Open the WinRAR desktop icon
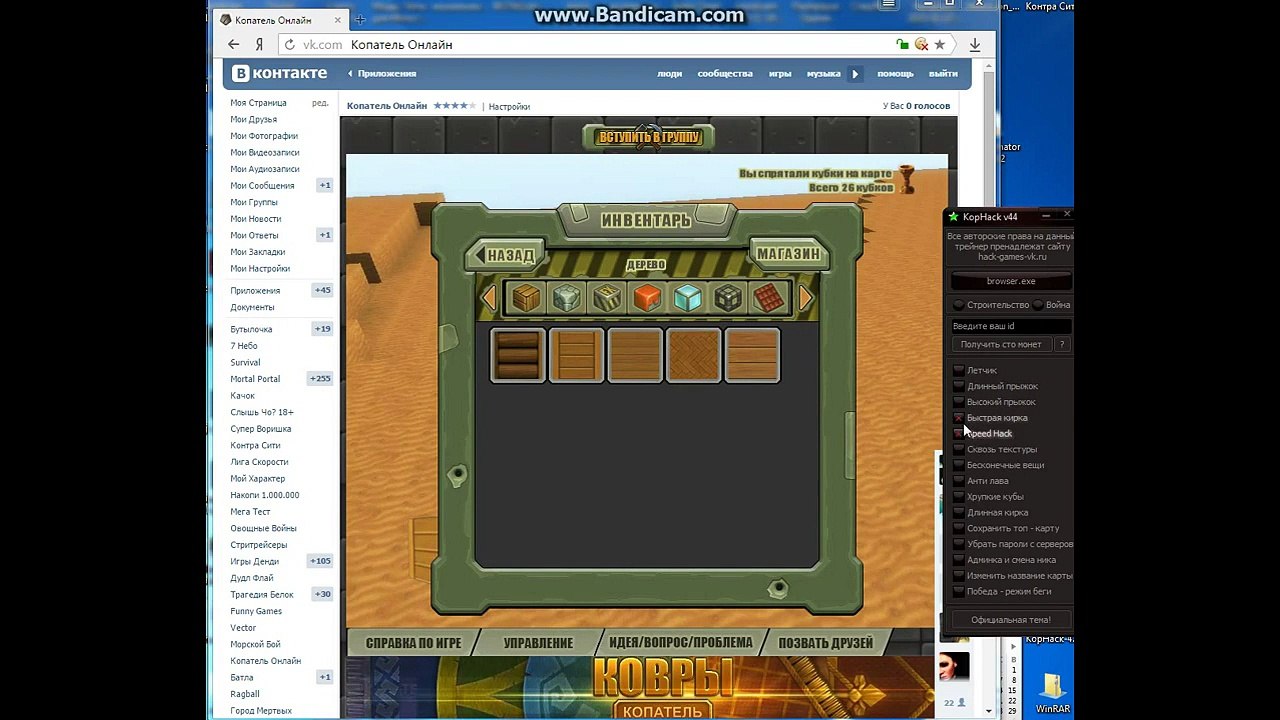Image resolution: width=1280 pixels, height=720 pixels. [x=1052, y=691]
